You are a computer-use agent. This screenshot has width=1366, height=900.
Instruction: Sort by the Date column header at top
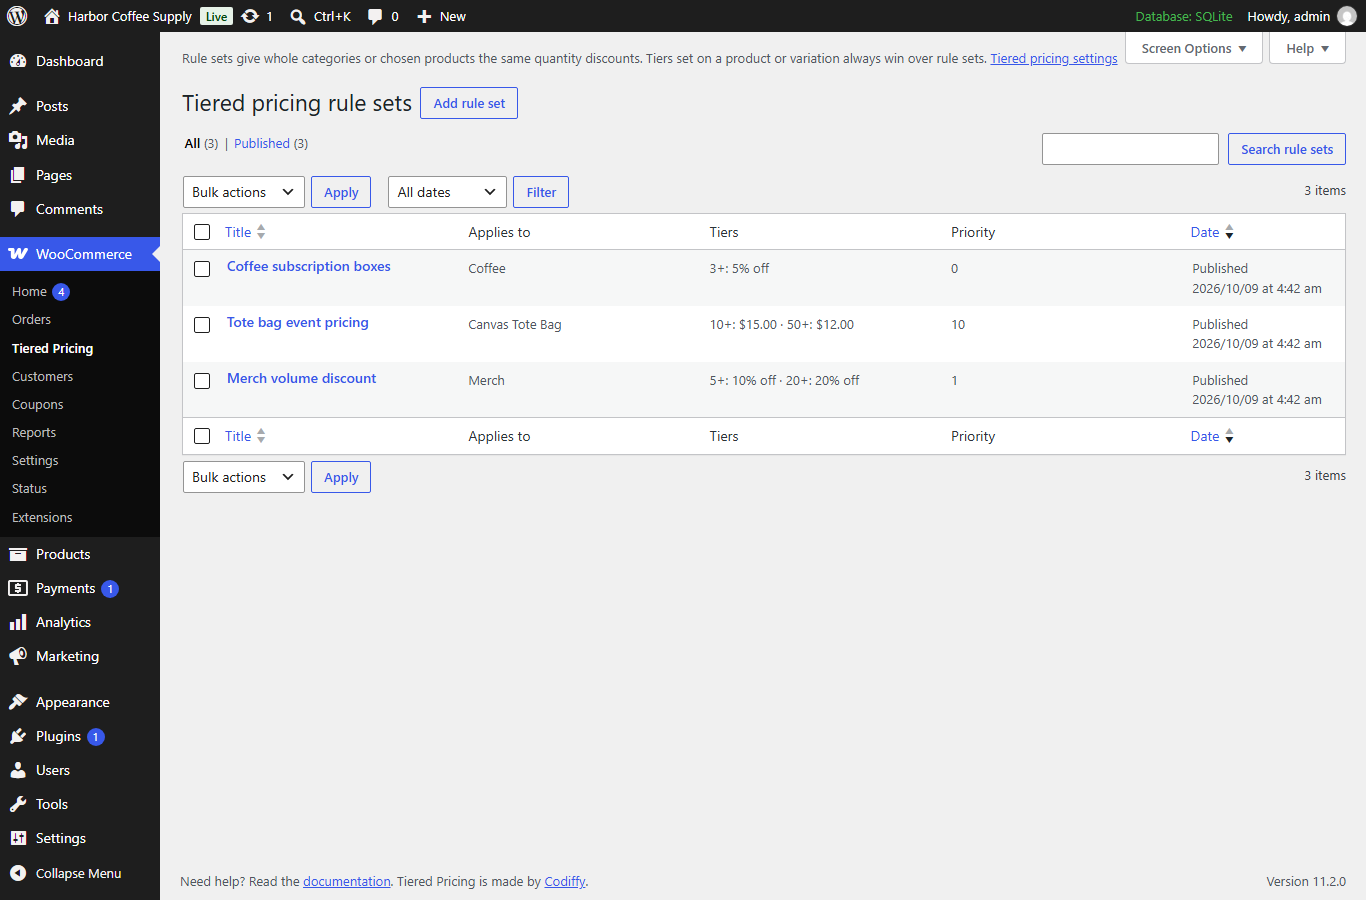click(1212, 232)
